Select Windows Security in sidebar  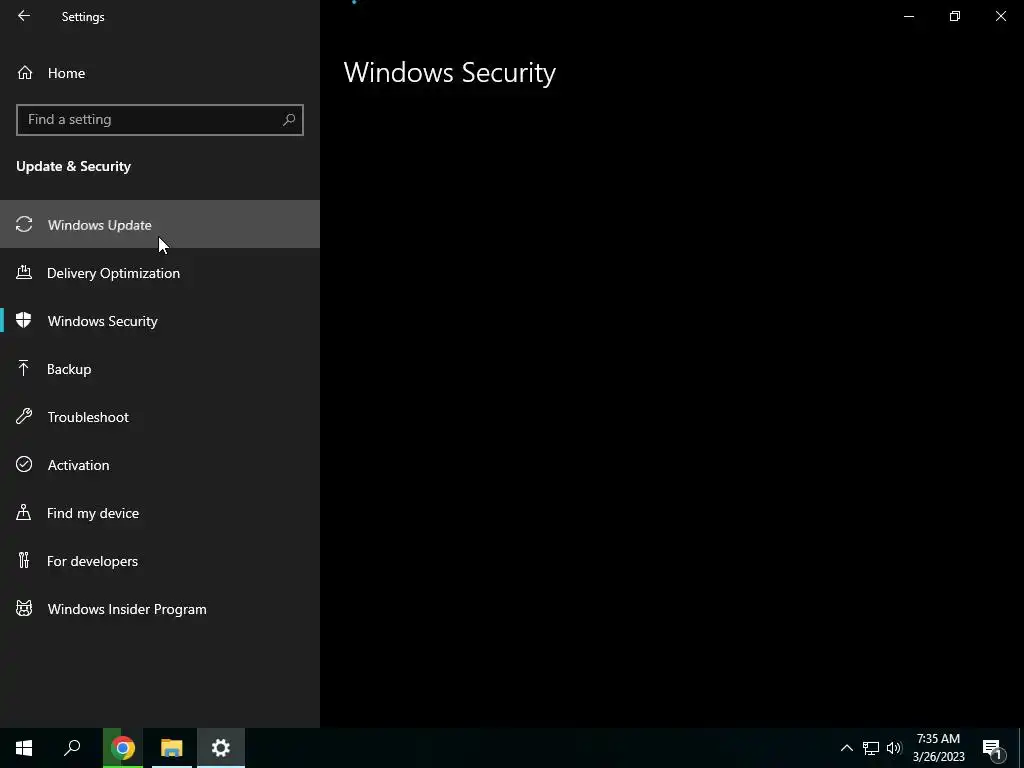tap(160, 321)
